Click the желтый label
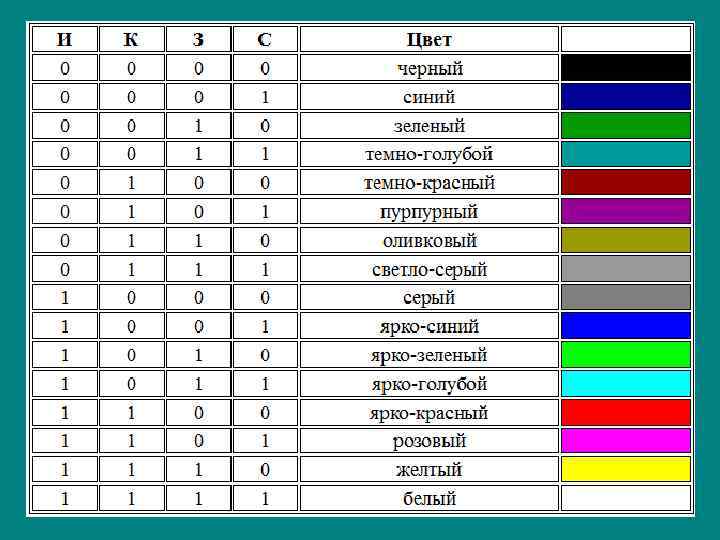The width and height of the screenshot is (720, 540). pos(429,469)
